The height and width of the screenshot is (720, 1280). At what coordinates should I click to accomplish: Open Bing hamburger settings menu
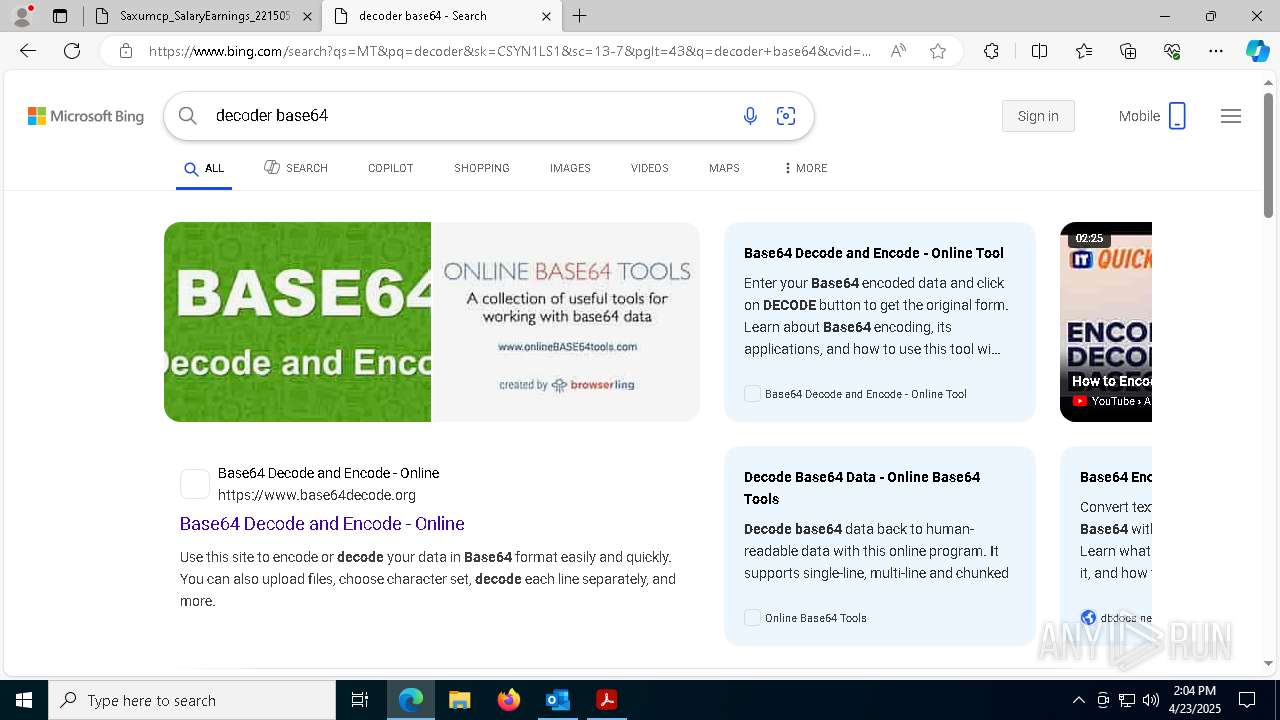pos(1231,116)
